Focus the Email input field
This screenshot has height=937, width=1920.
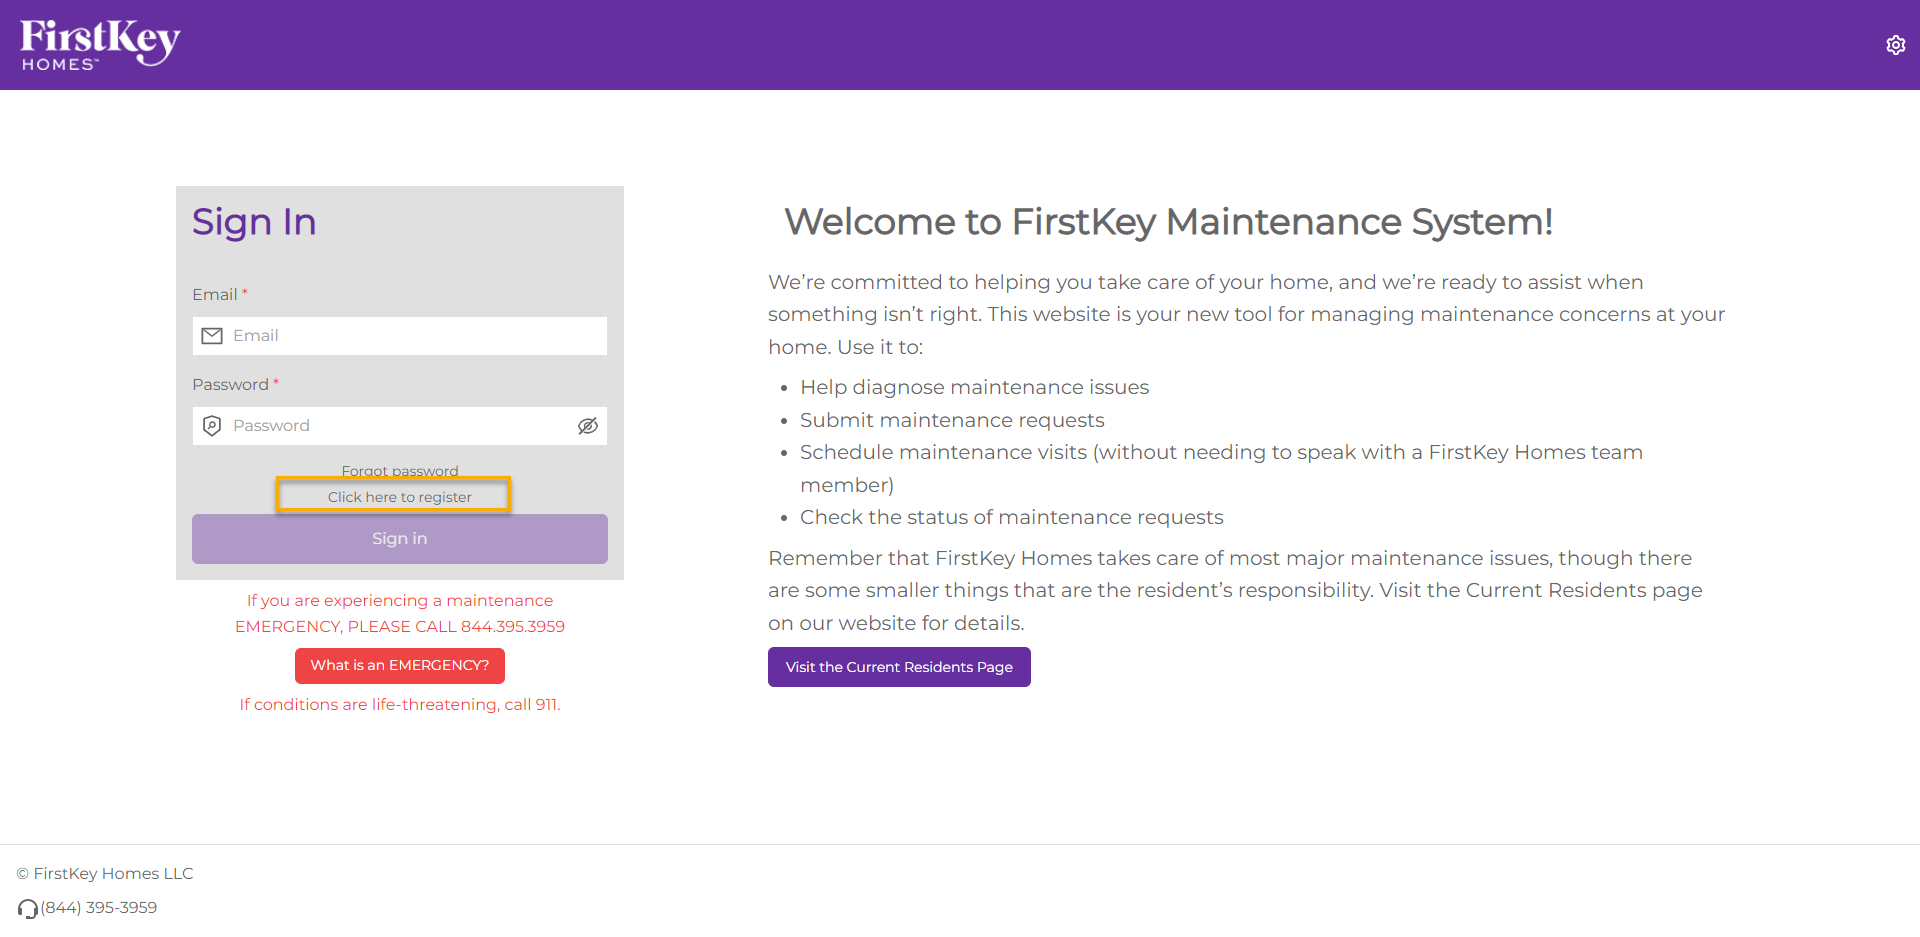399,335
